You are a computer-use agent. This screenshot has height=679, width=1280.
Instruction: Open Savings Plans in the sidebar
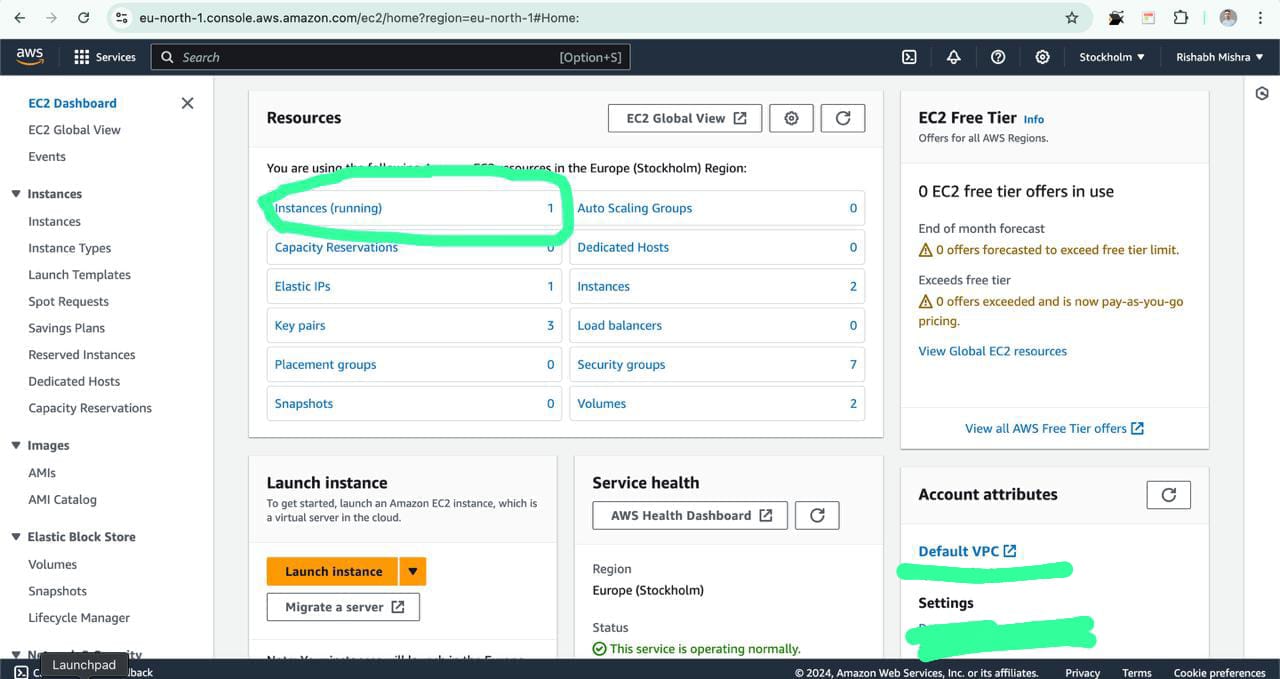66,328
